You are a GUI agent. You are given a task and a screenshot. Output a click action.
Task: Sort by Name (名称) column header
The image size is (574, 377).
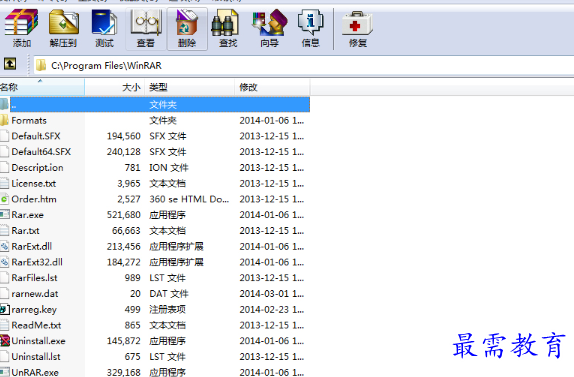click(x=42, y=87)
